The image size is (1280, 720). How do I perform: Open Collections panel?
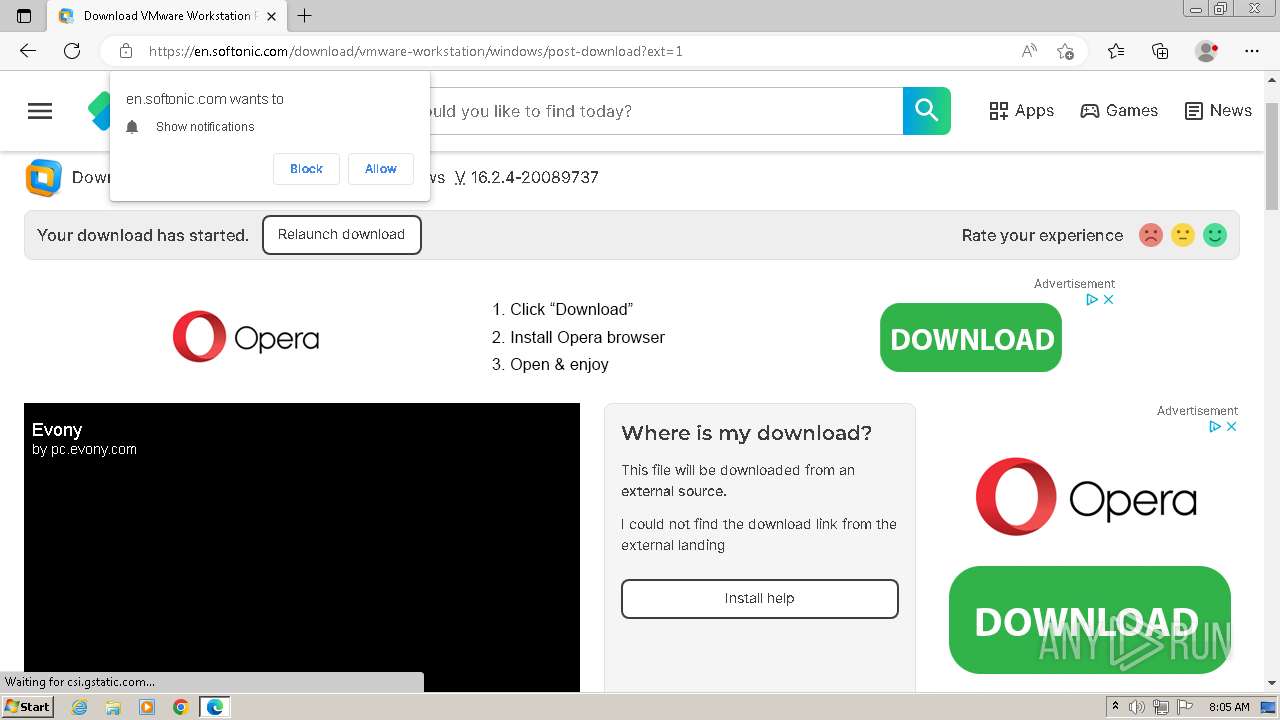[x=1160, y=51]
